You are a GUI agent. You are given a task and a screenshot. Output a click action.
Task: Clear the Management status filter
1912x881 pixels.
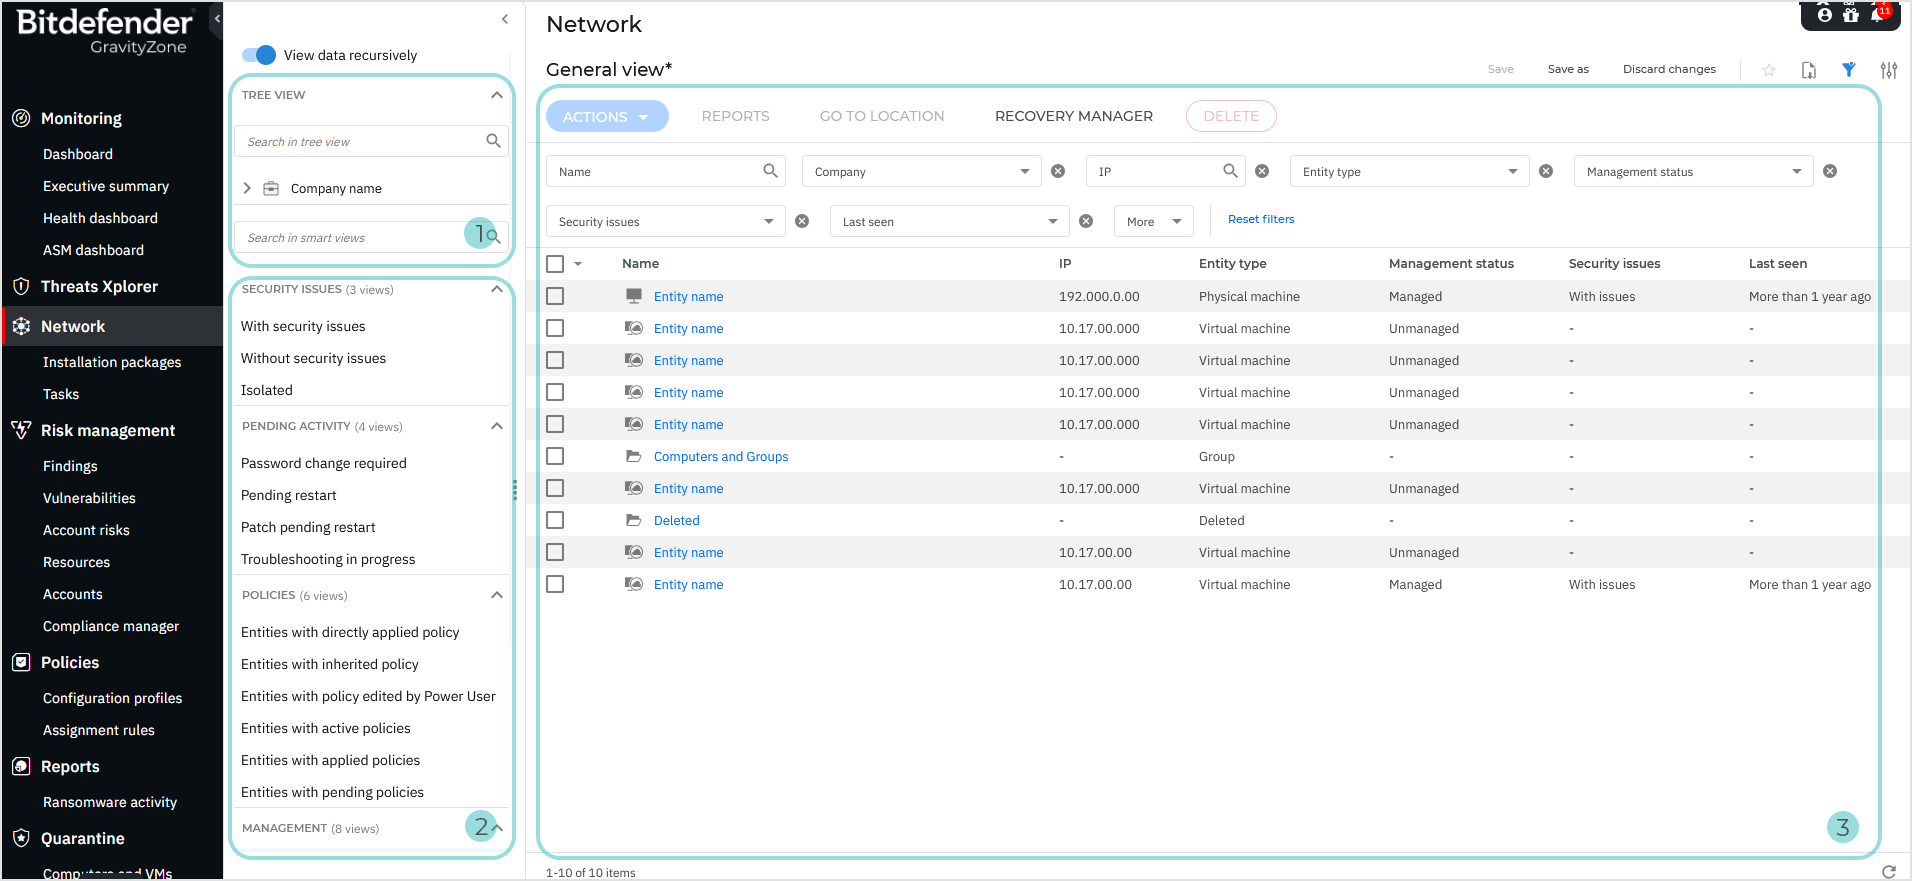point(1830,171)
